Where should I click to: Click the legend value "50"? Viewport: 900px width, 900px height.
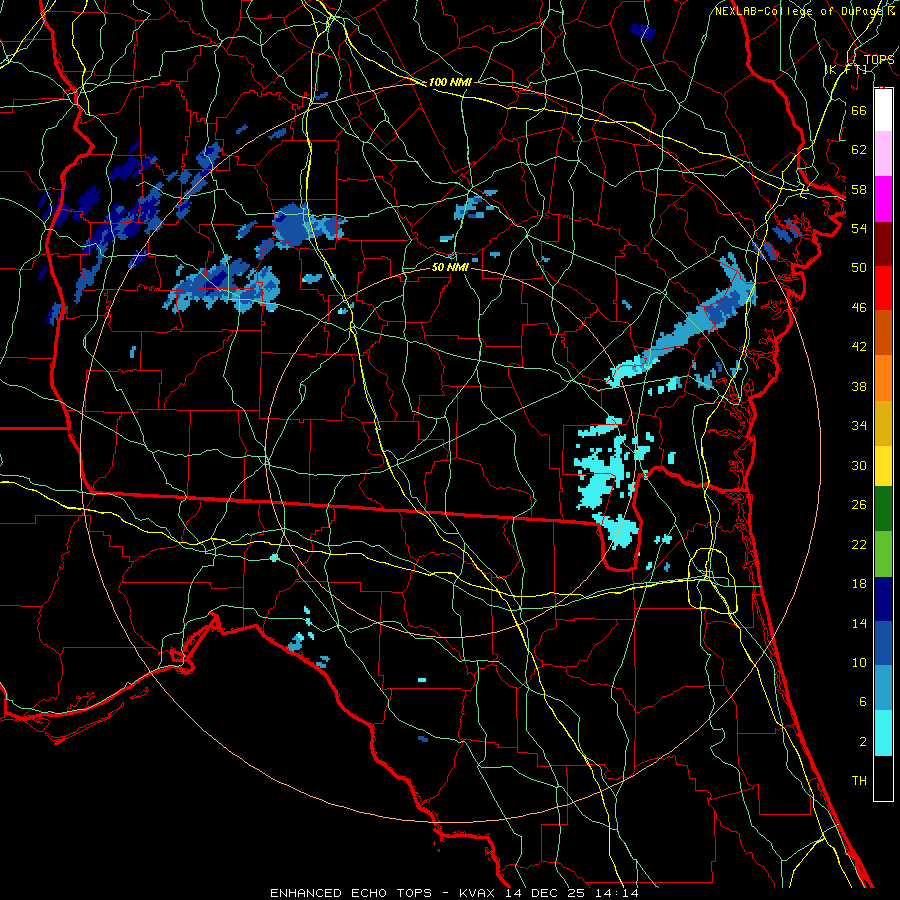(x=859, y=267)
